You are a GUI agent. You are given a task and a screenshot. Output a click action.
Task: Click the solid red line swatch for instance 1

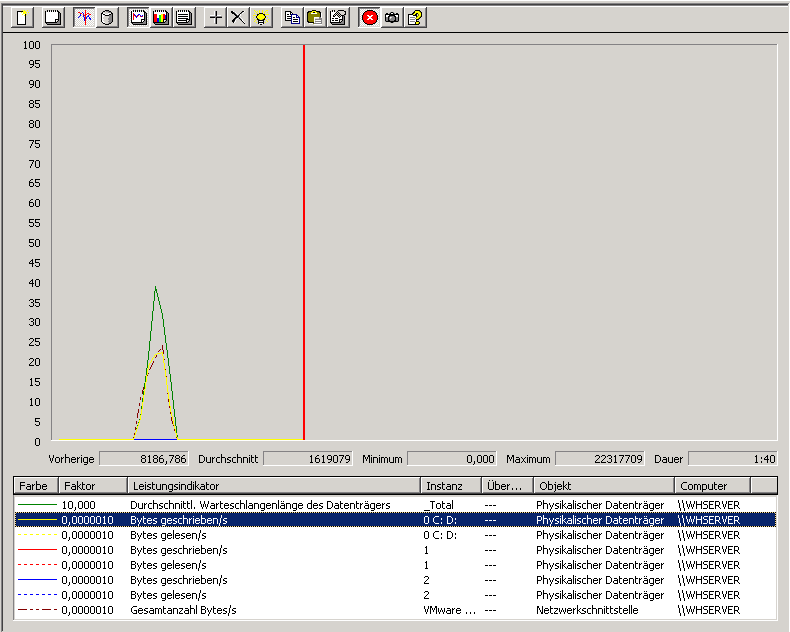pyautogui.click(x=37, y=550)
